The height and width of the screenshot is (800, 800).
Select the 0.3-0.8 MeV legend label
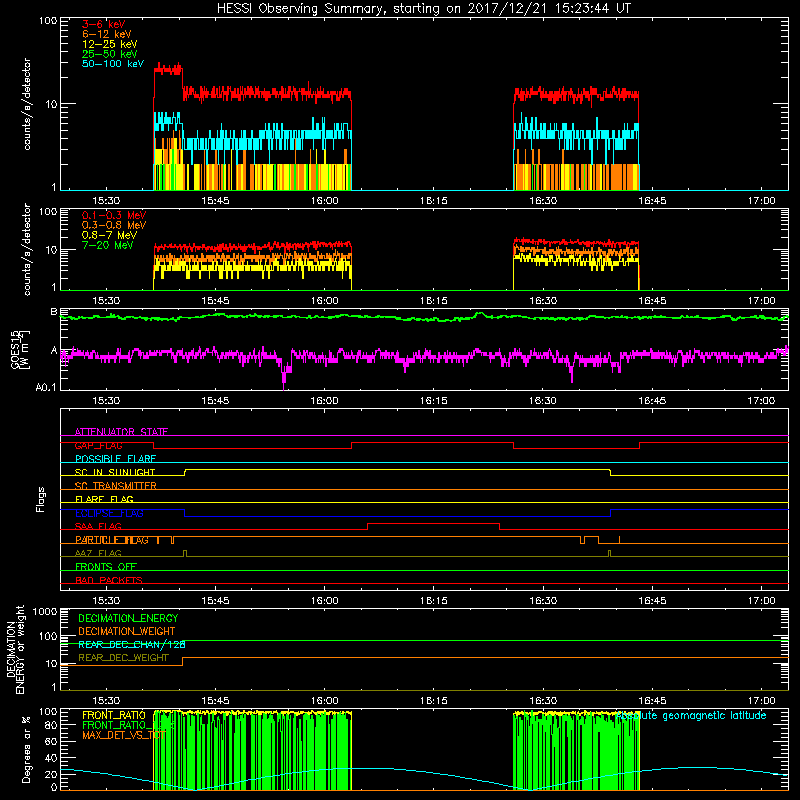point(114,225)
